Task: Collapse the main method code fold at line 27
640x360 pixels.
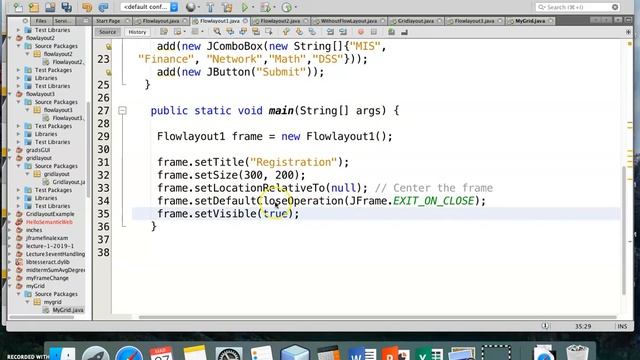Action: [x=122, y=111]
